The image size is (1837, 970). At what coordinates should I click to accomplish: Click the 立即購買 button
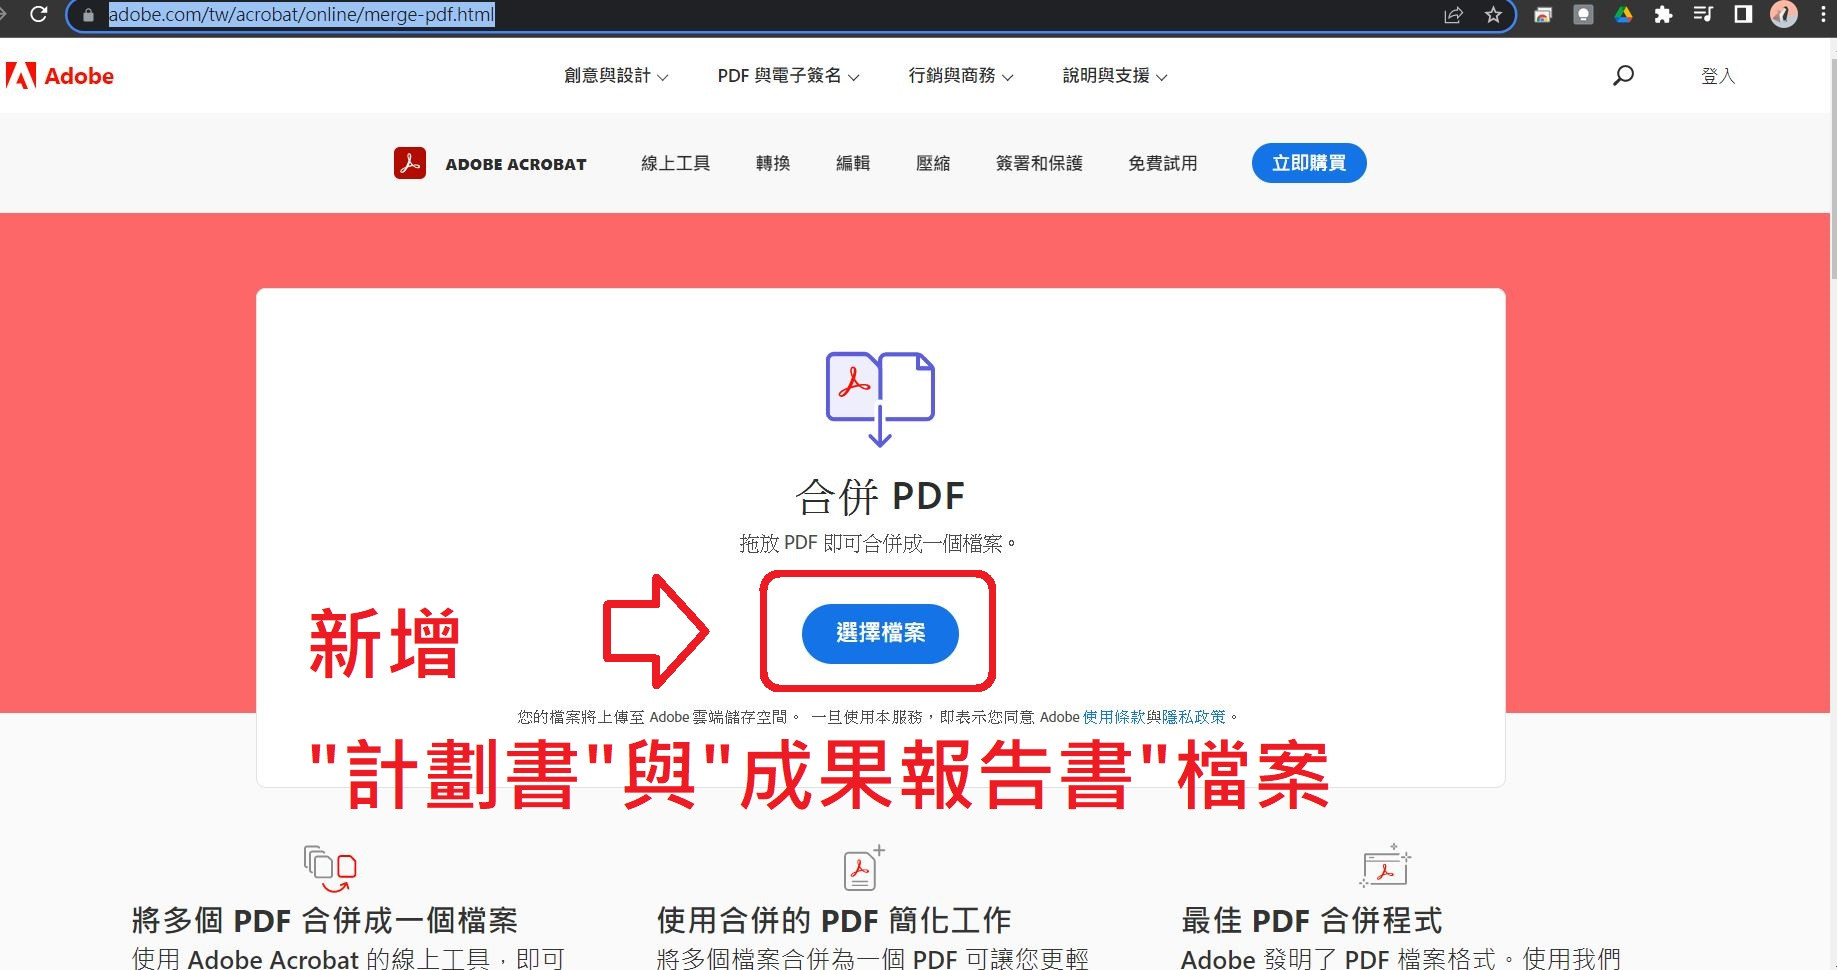point(1309,163)
